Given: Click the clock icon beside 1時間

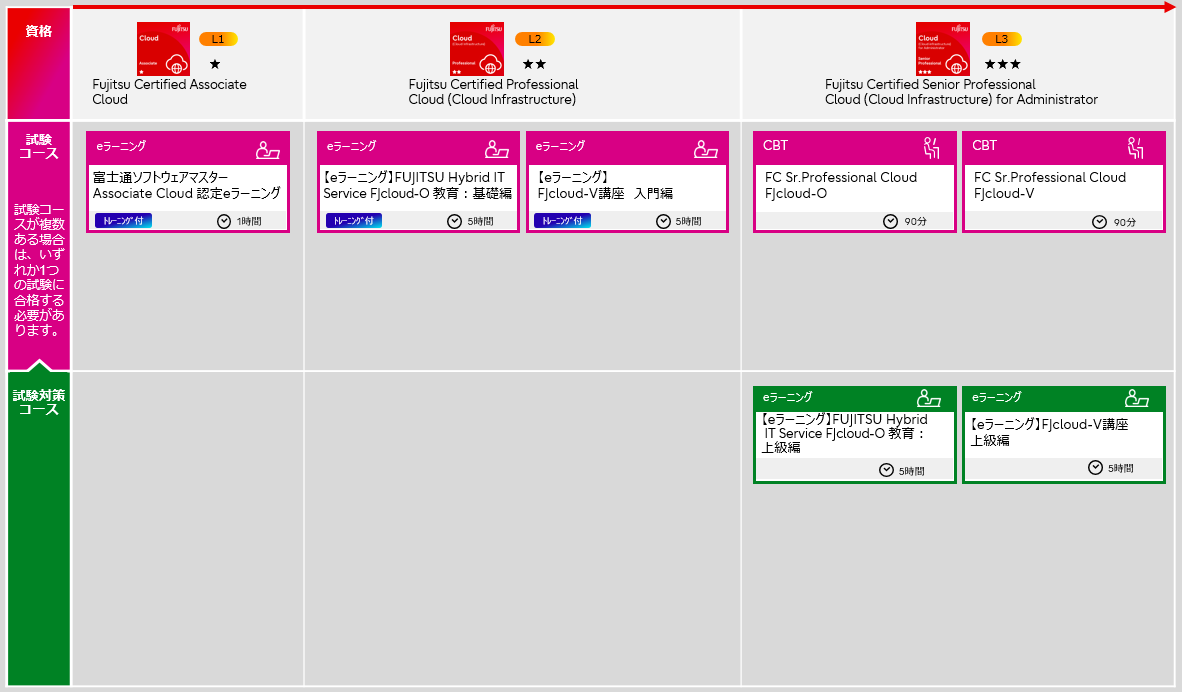Looking at the screenshot, I should point(224,221).
